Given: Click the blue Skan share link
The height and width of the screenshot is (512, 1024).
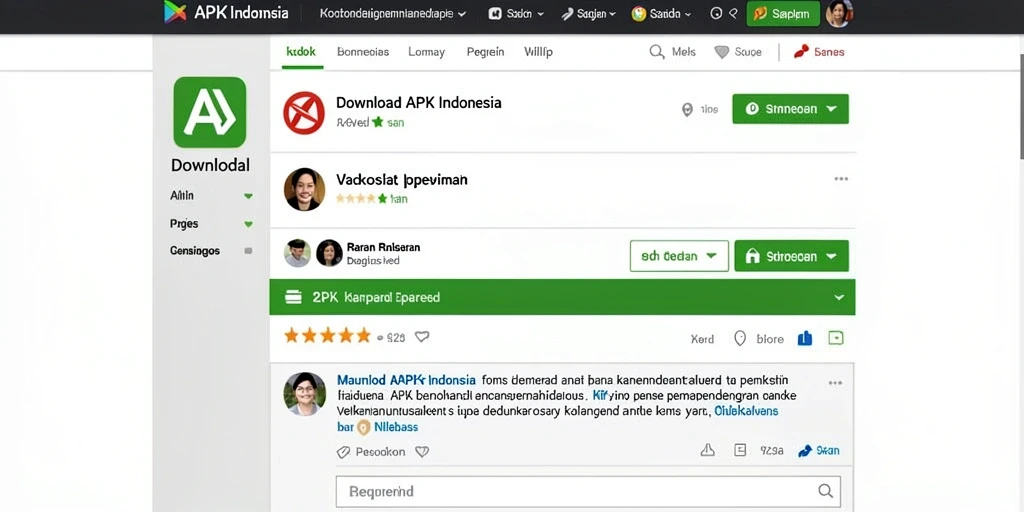Looking at the screenshot, I should [x=819, y=451].
